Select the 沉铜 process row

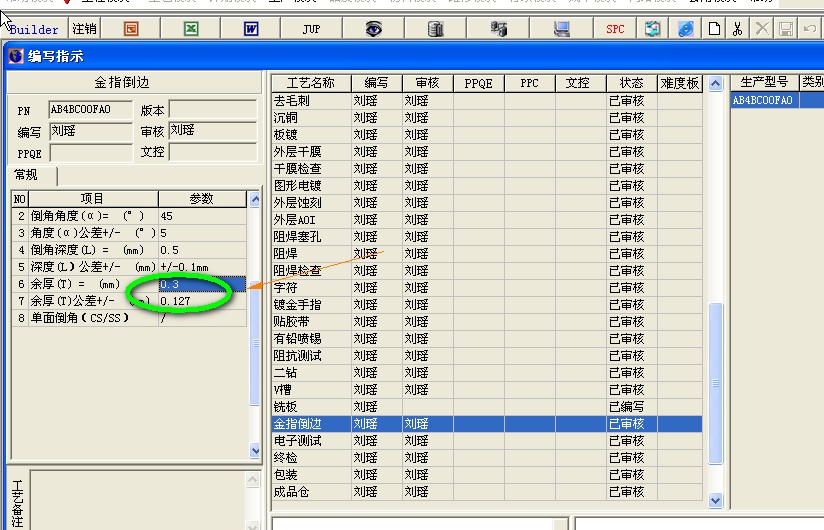pos(487,118)
